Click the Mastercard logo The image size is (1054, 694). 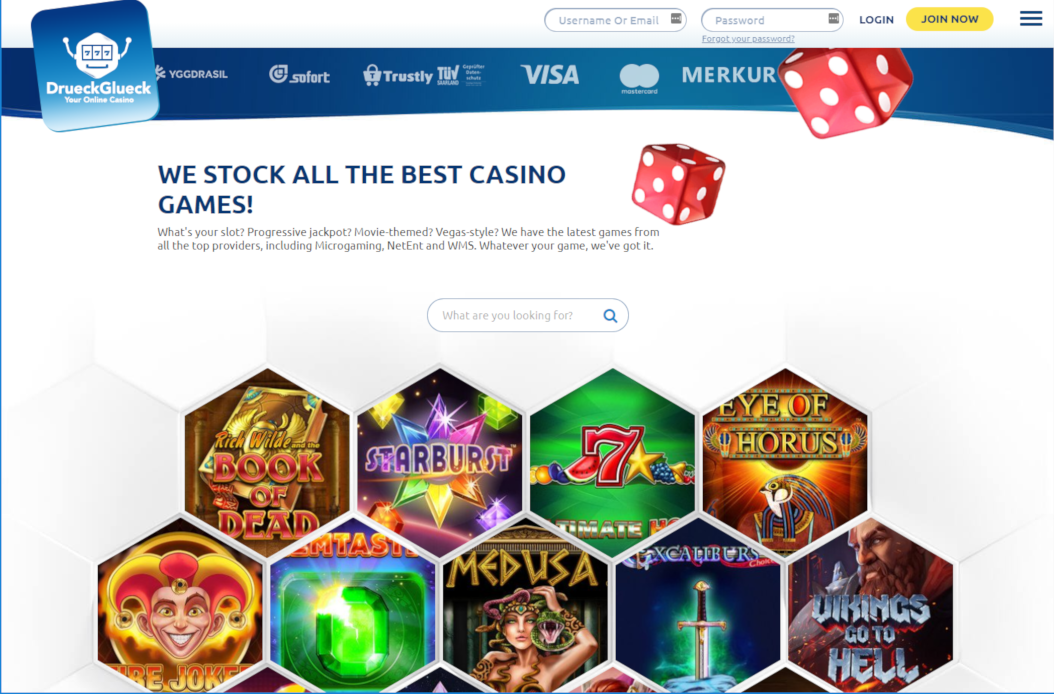click(639, 78)
